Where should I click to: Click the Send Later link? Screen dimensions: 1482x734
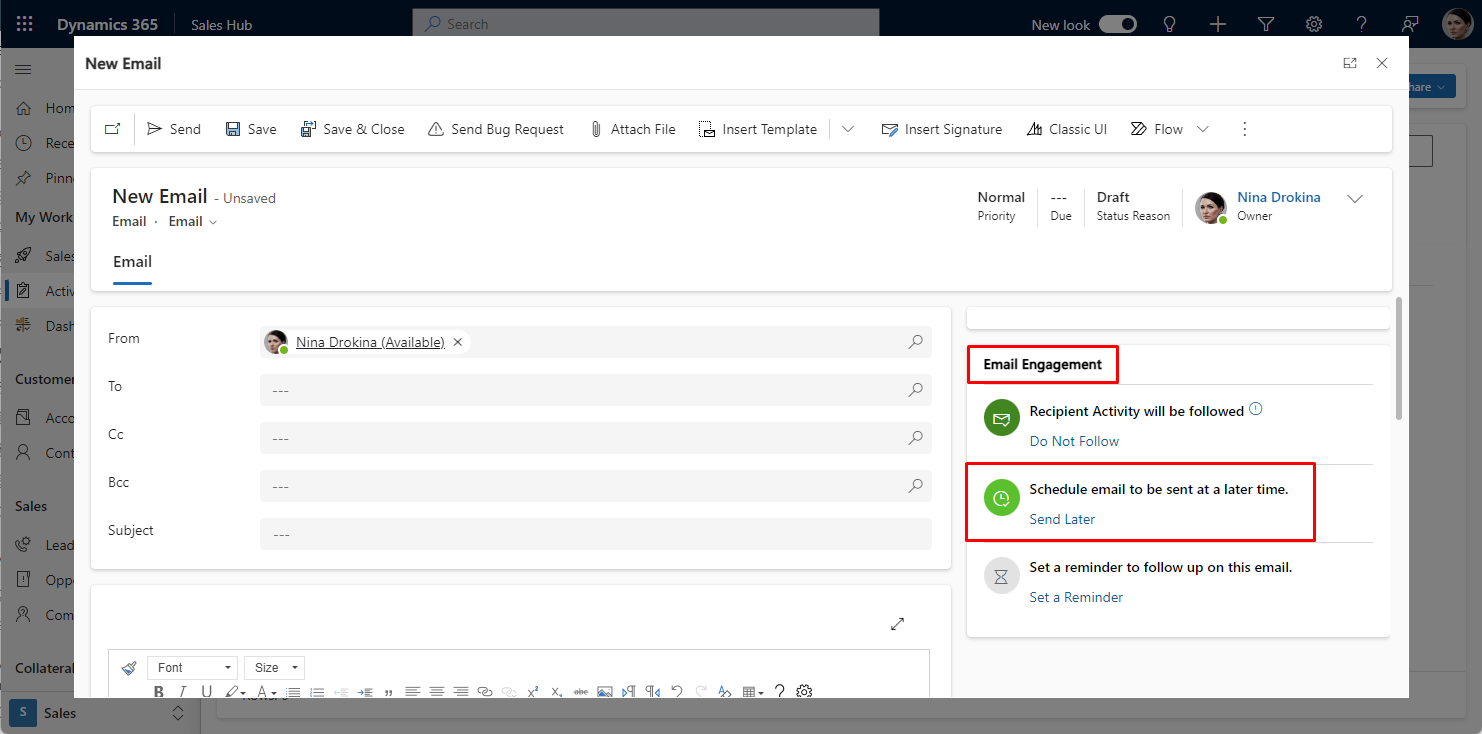1062,519
